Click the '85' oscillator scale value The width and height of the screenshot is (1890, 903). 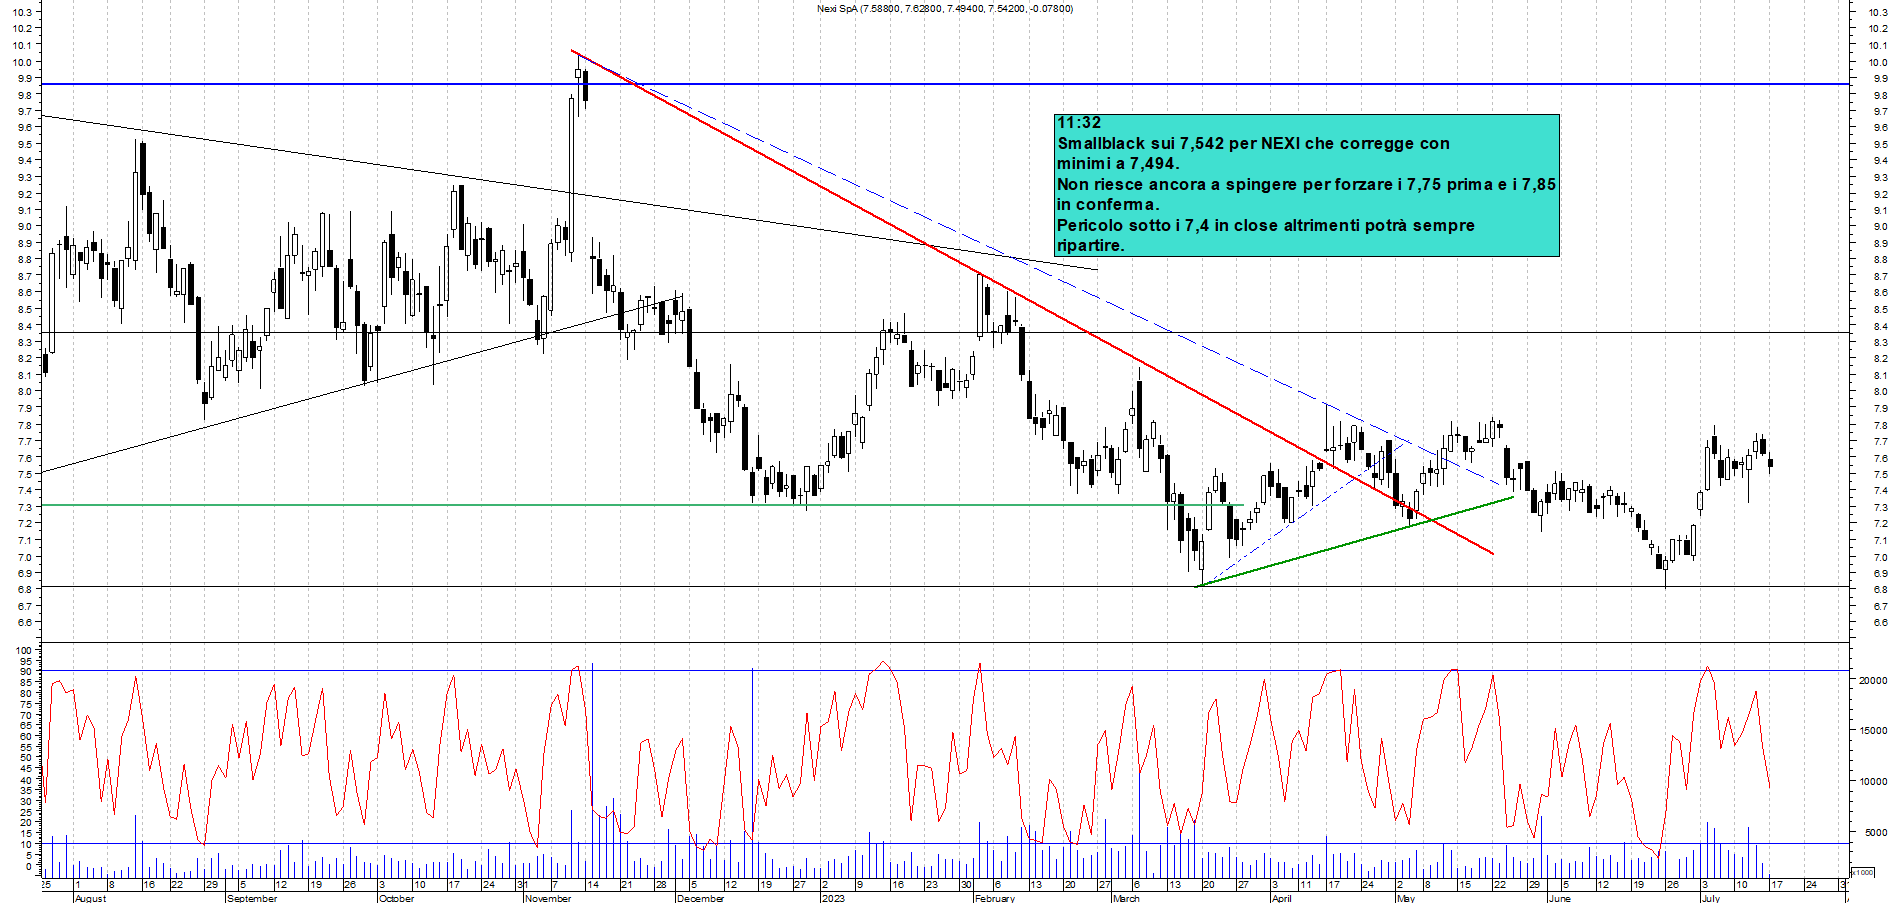coord(26,683)
